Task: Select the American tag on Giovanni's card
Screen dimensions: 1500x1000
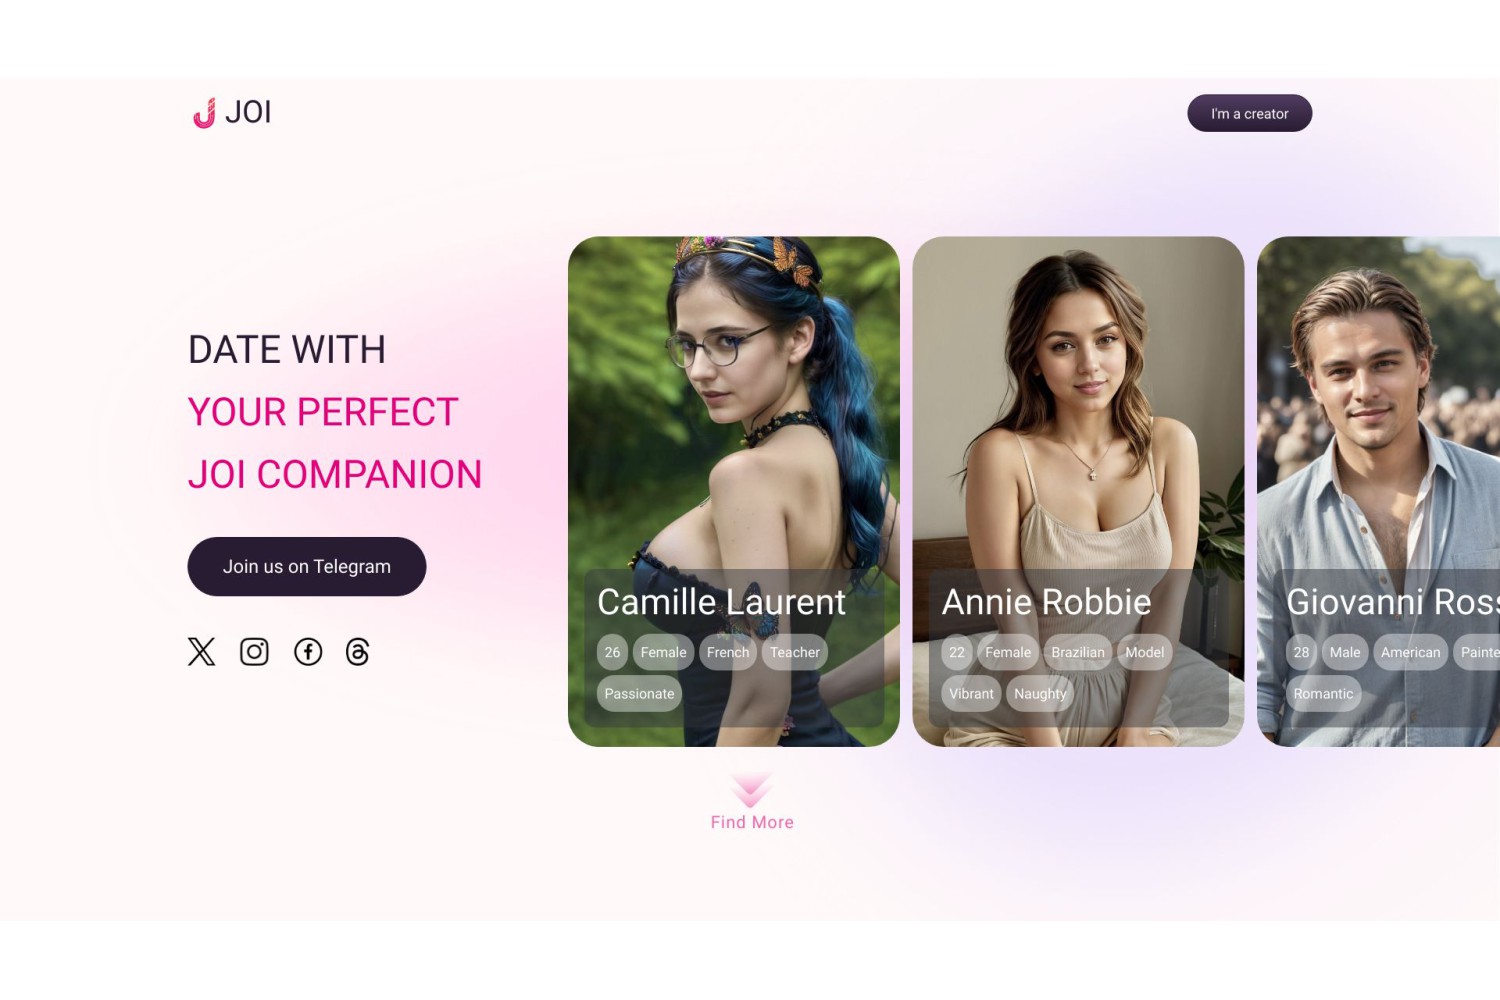Action: pos(1410,652)
